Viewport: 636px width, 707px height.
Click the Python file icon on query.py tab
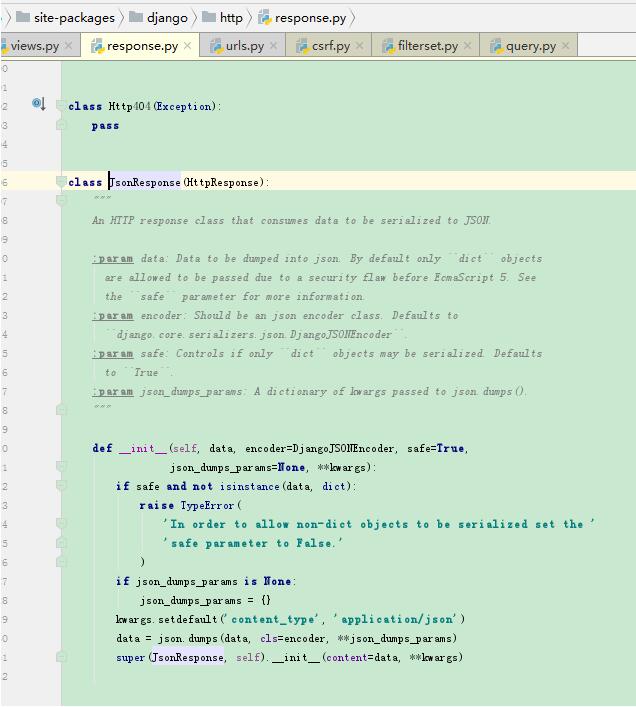[496, 46]
